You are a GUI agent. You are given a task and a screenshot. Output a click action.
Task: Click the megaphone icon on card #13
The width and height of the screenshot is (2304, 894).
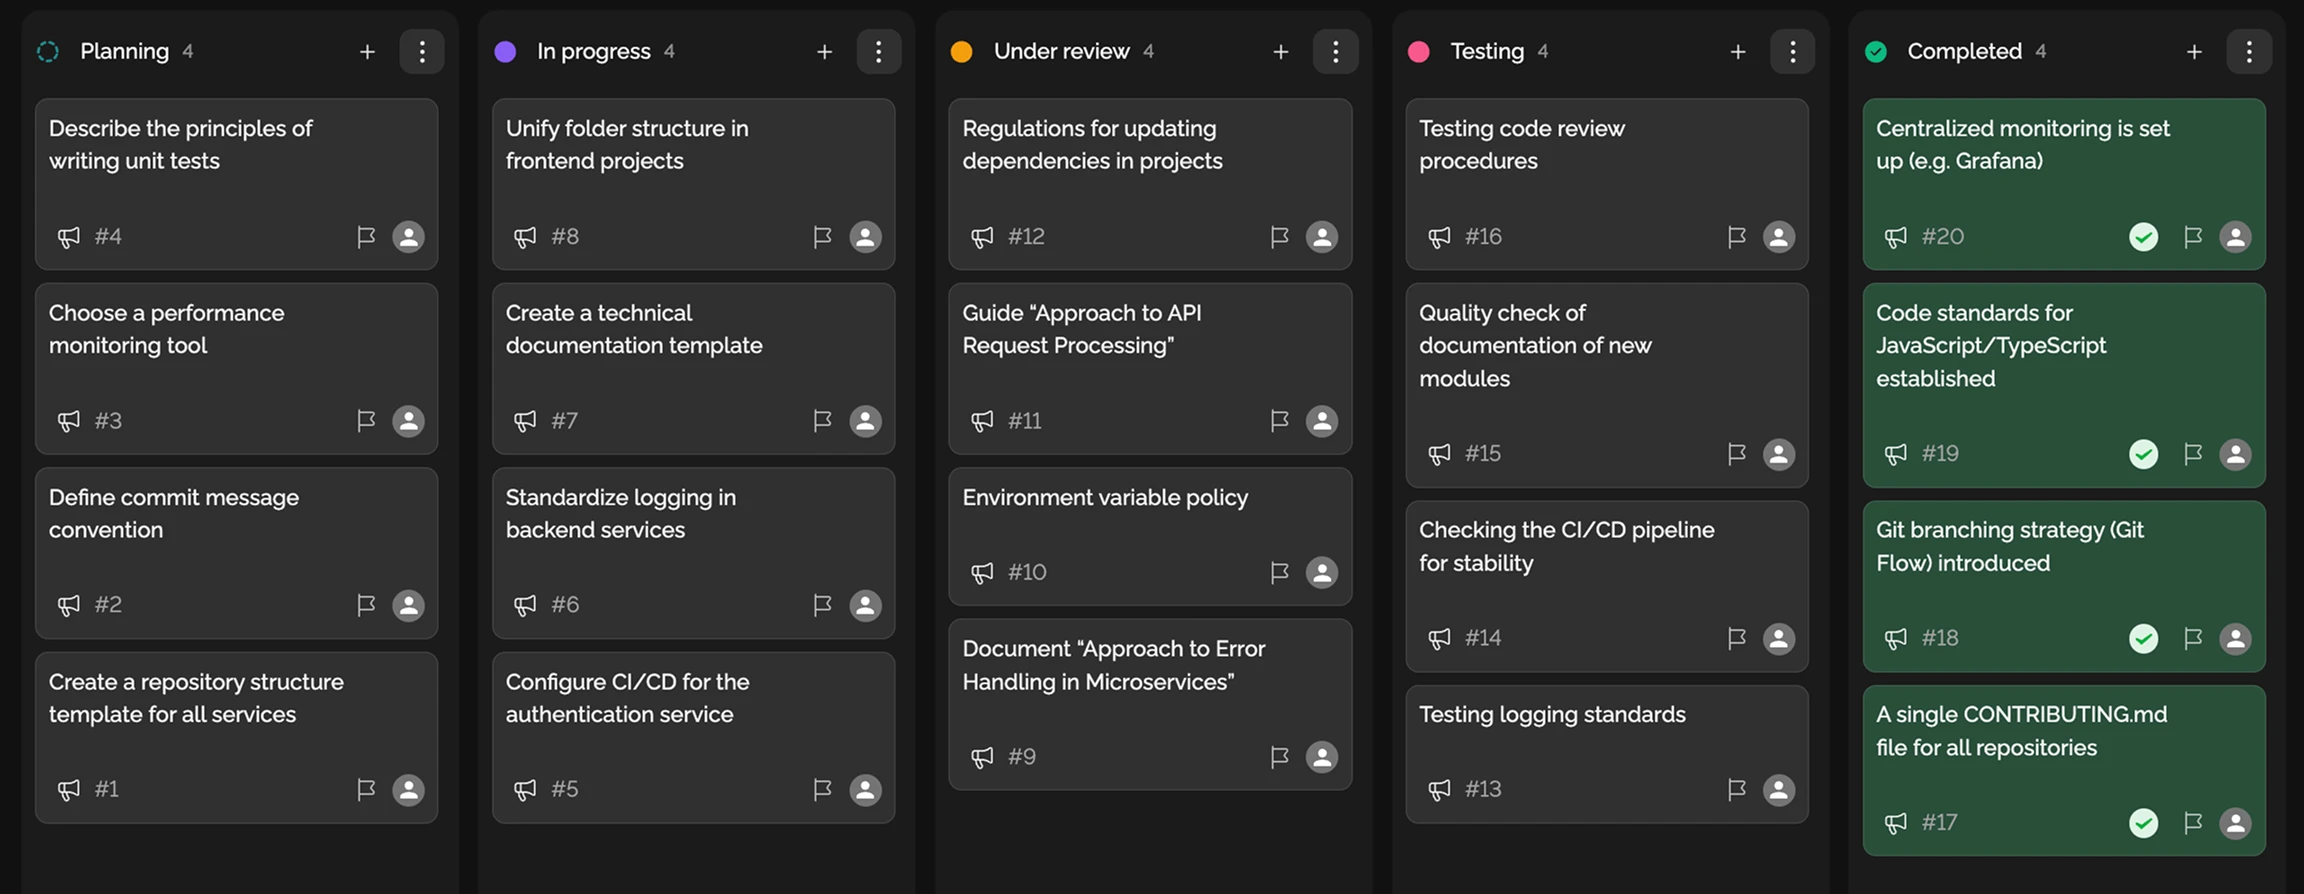tap(1439, 790)
